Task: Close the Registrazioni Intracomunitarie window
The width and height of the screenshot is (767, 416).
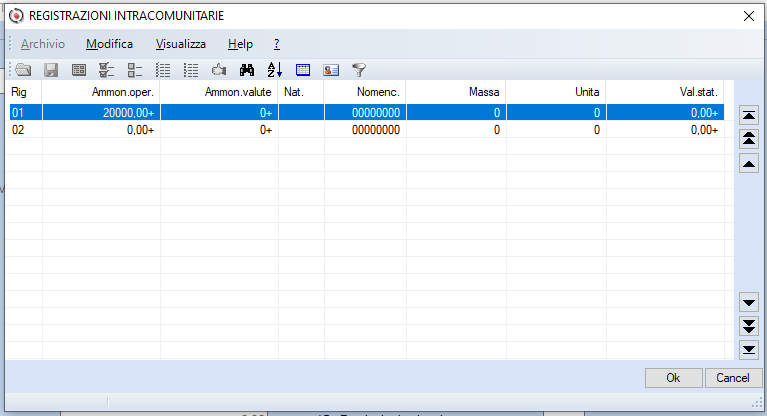Action: click(748, 16)
